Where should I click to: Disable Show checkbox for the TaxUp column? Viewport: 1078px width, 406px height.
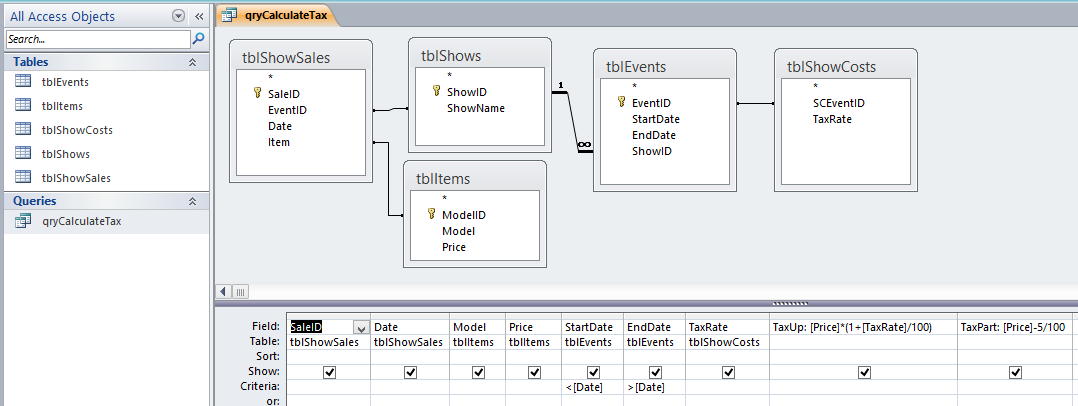pyautogui.click(x=864, y=372)
